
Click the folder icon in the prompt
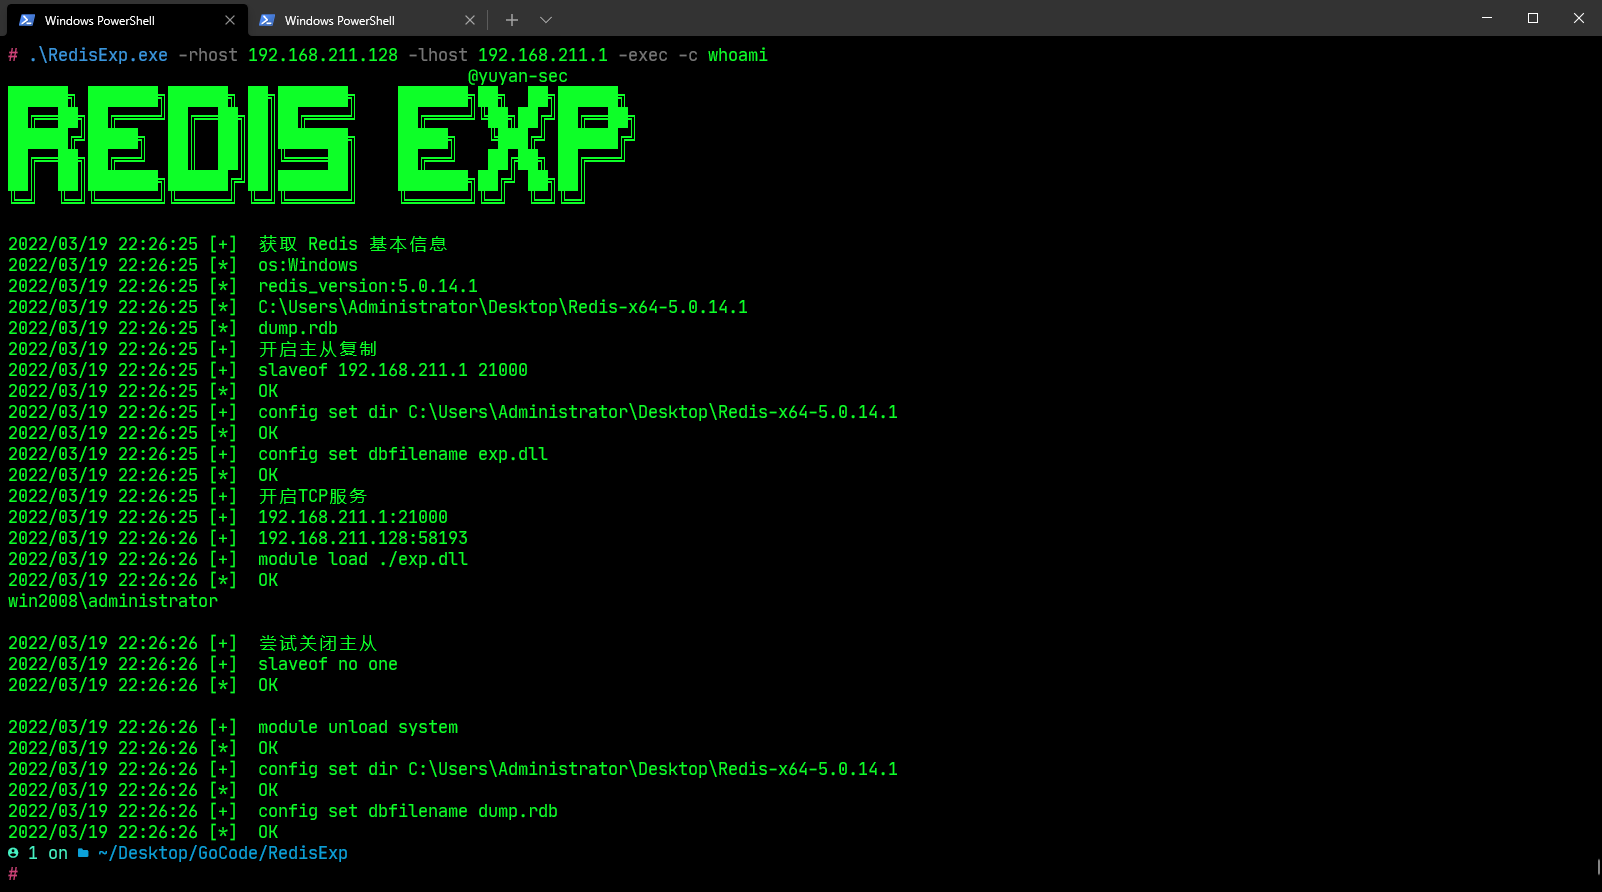(83, 853)
